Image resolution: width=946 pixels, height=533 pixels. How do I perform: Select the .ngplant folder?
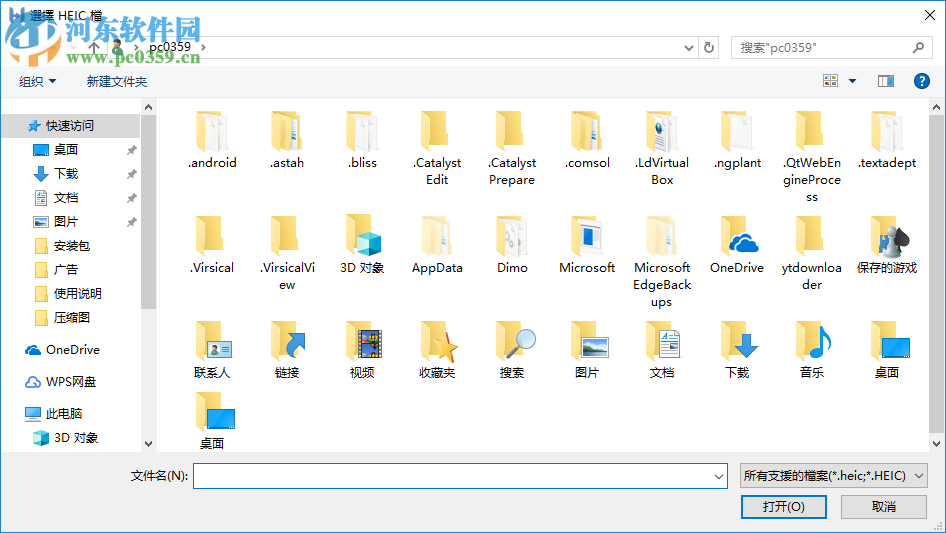coord(737,140)
